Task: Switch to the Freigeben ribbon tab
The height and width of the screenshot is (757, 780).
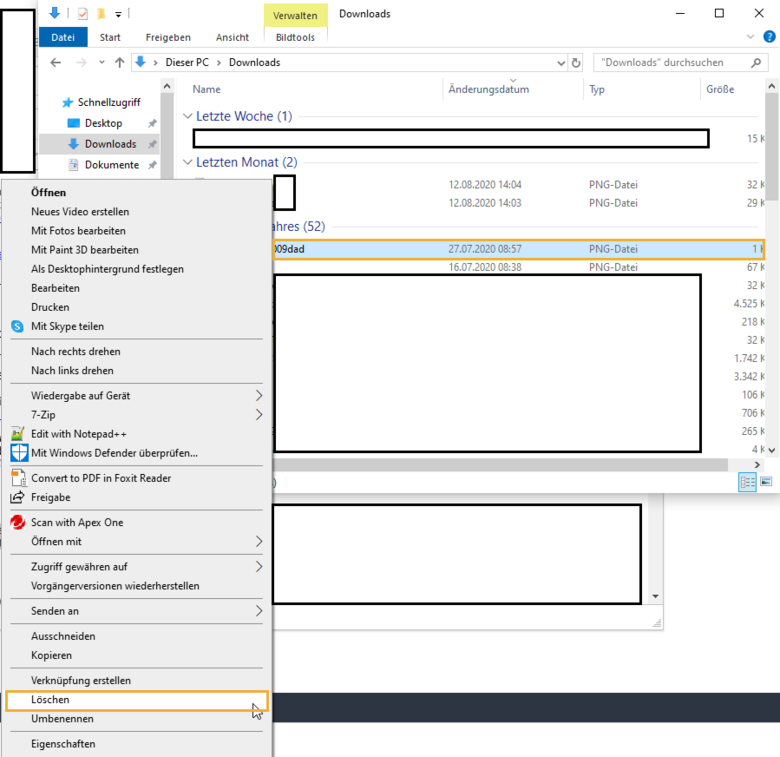Action: [x=168, y=37]
